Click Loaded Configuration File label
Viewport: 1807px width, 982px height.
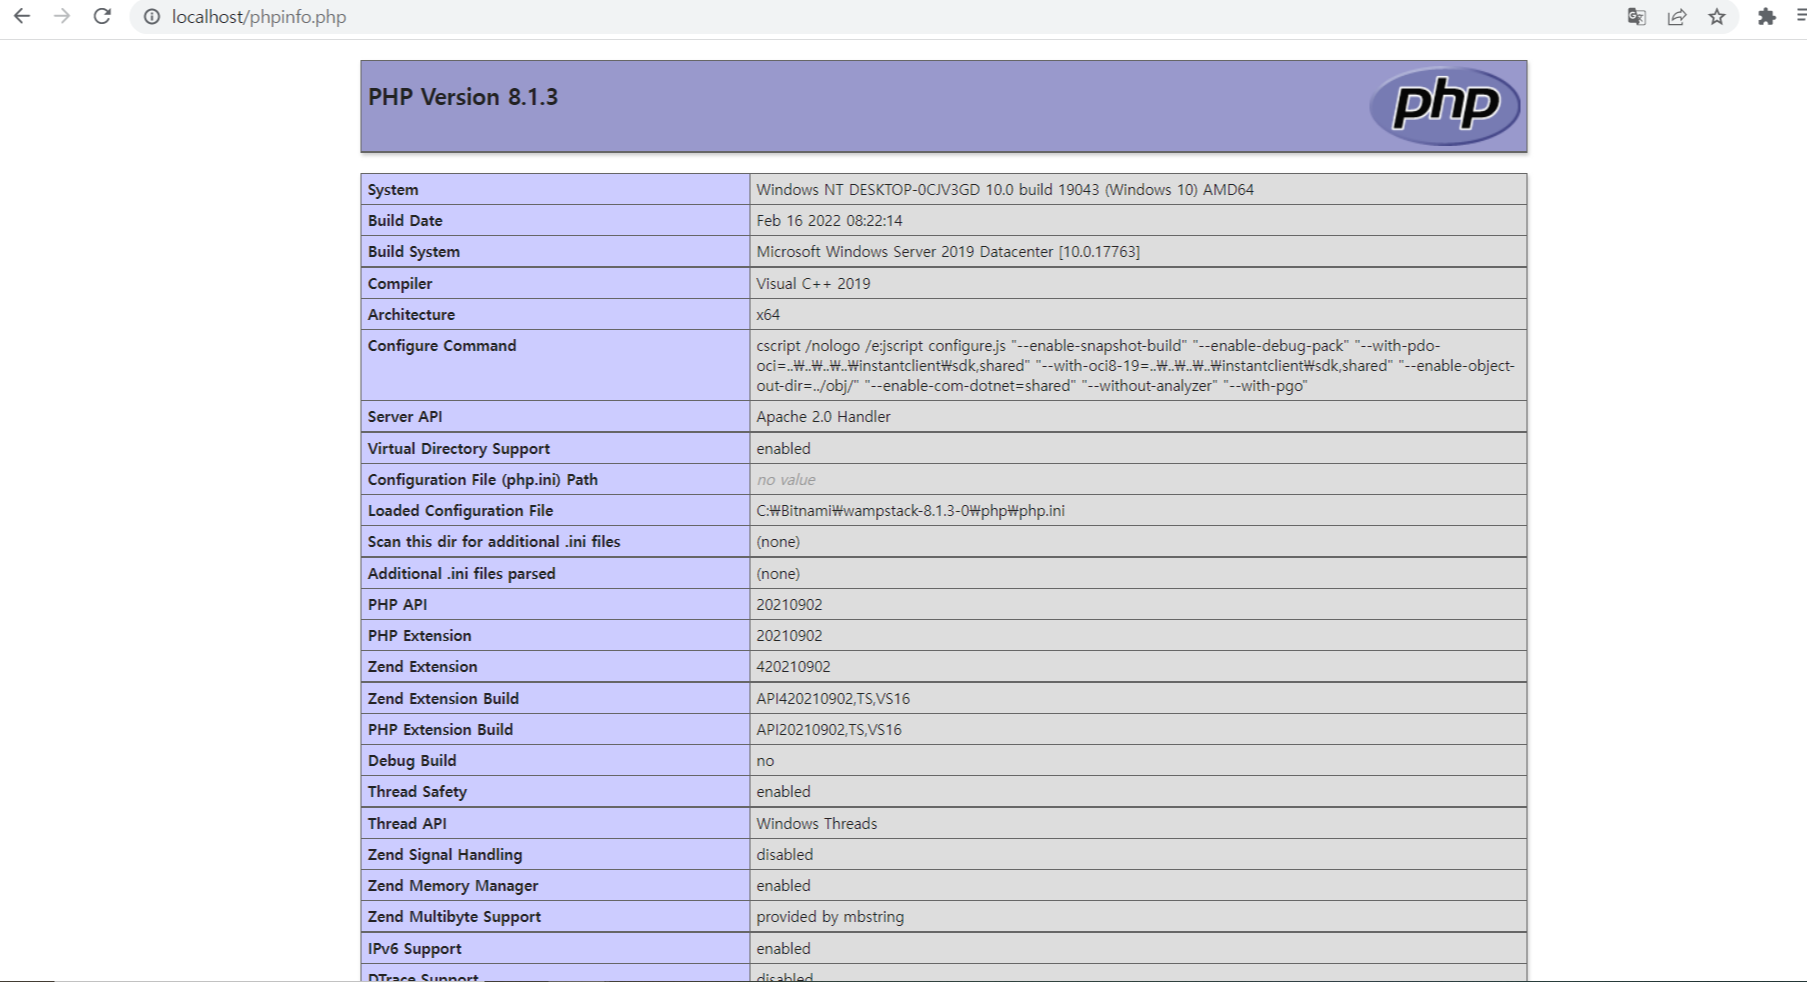click(x=460, y=511)
